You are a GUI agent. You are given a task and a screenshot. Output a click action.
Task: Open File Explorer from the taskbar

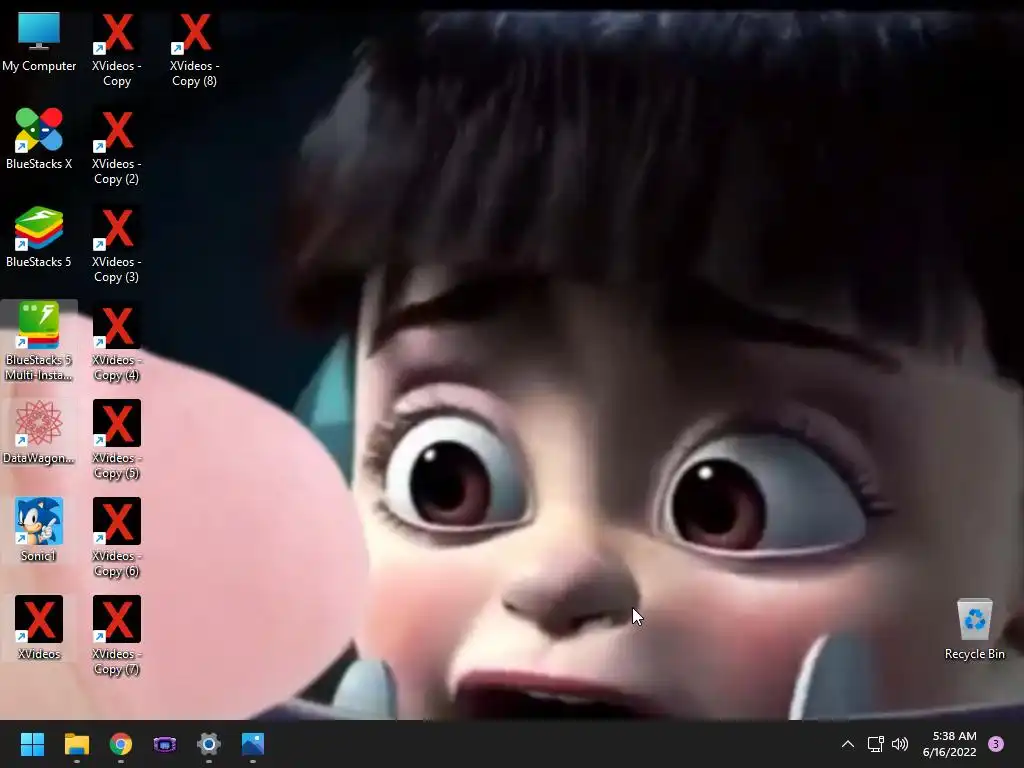tap(76, 744)
